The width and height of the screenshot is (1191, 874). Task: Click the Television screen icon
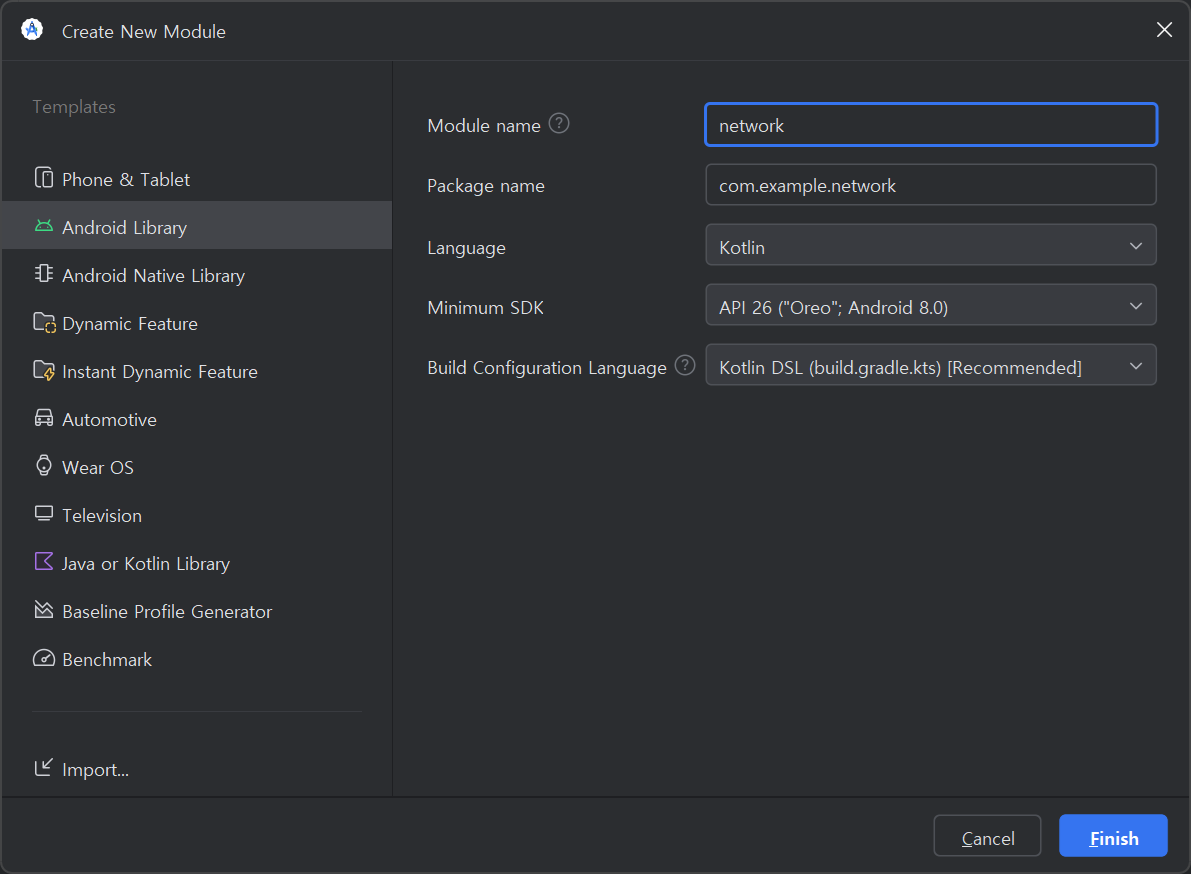tap(44, 514)
